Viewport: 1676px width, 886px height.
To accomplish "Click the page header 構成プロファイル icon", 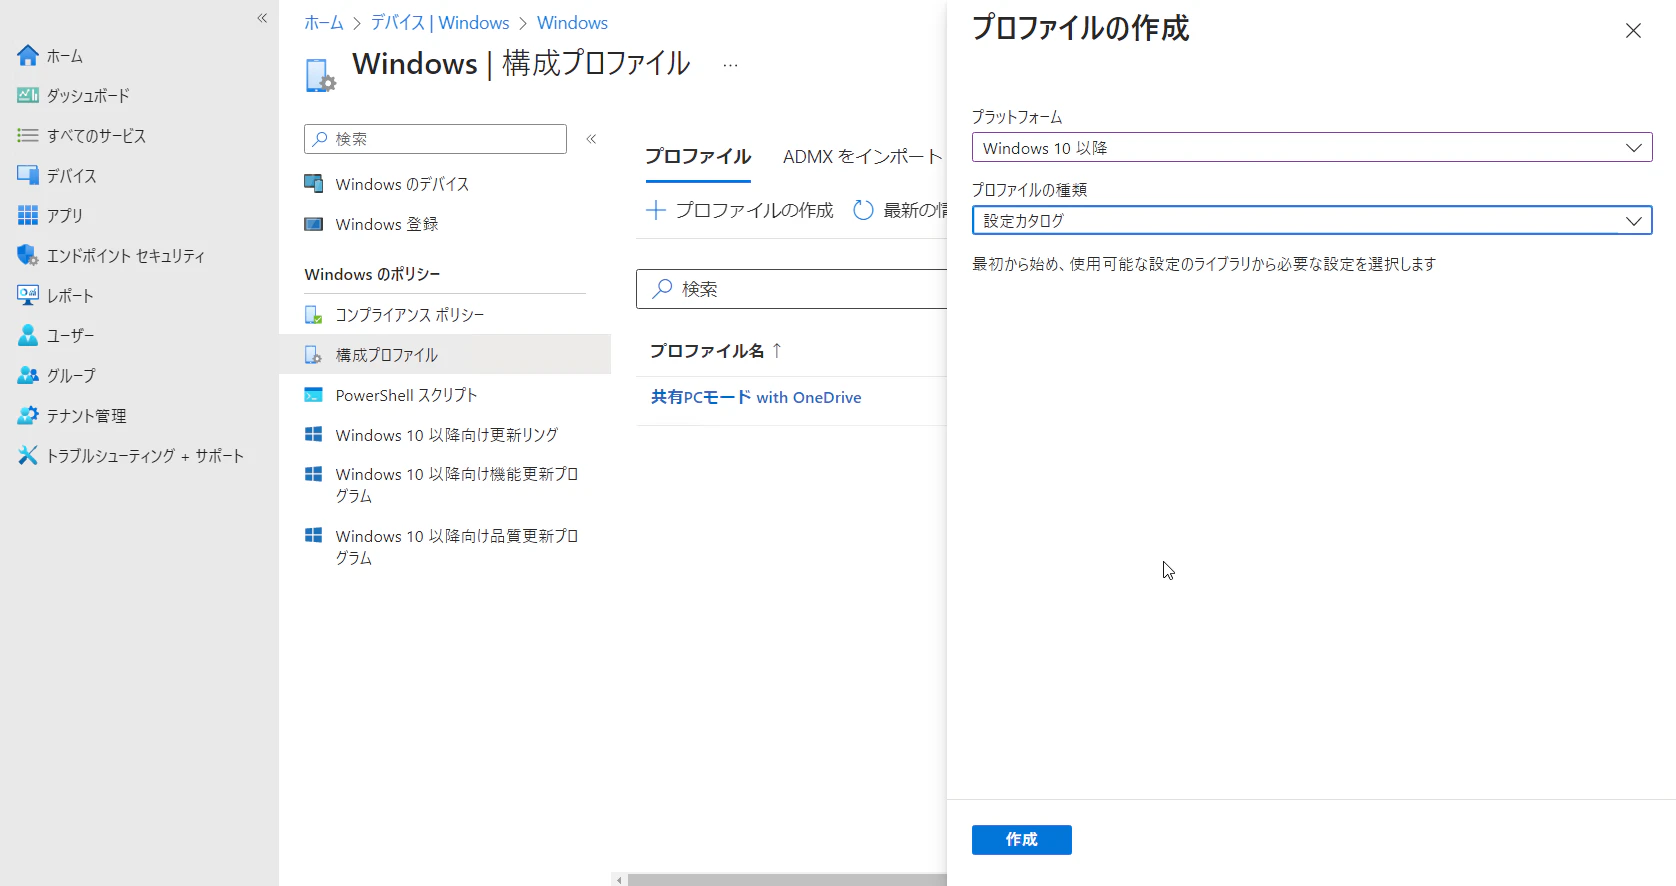I will (320, 75).
